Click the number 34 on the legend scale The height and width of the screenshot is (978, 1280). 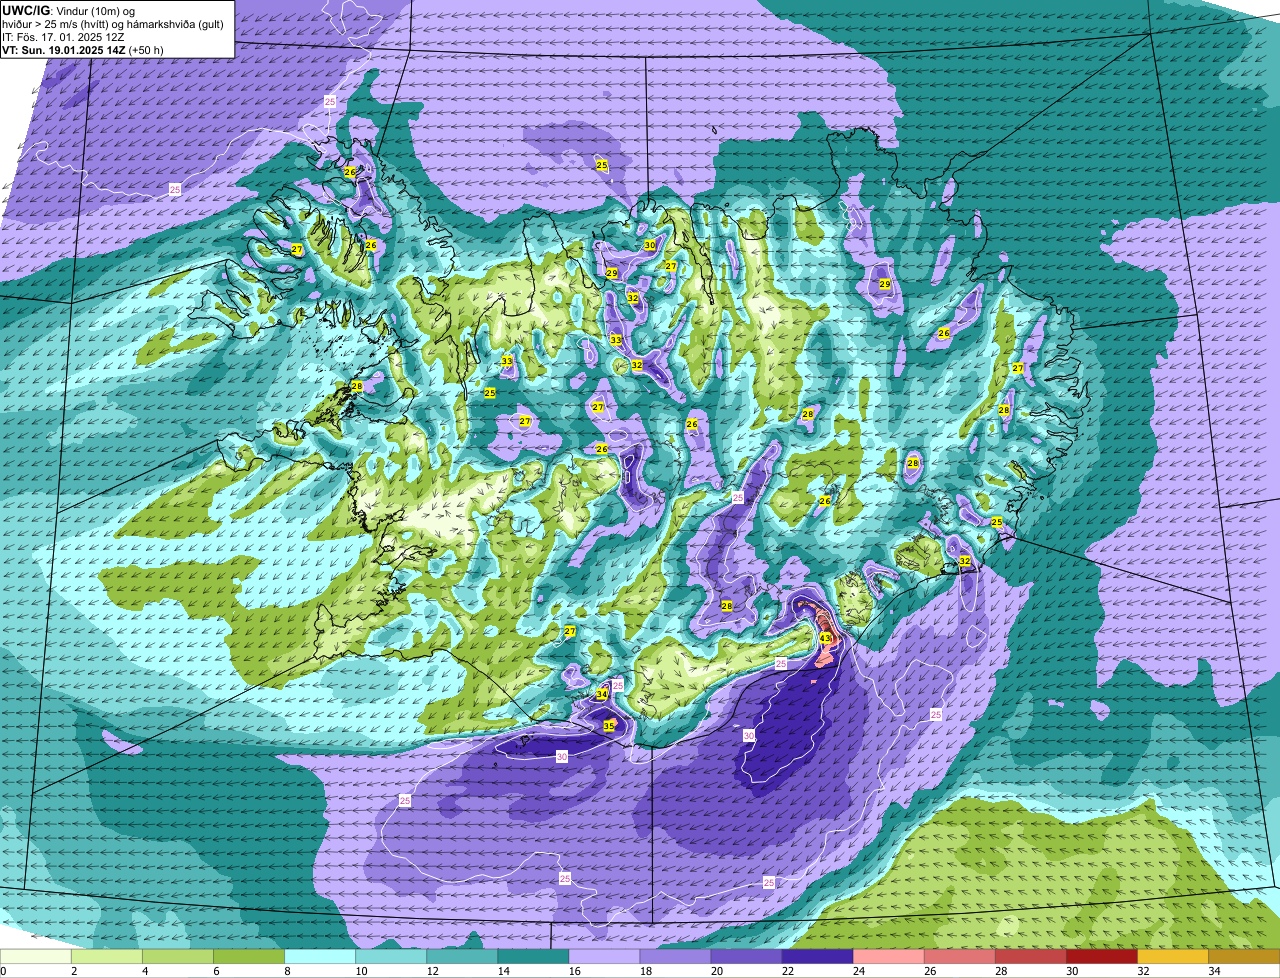coord(1214,971)
